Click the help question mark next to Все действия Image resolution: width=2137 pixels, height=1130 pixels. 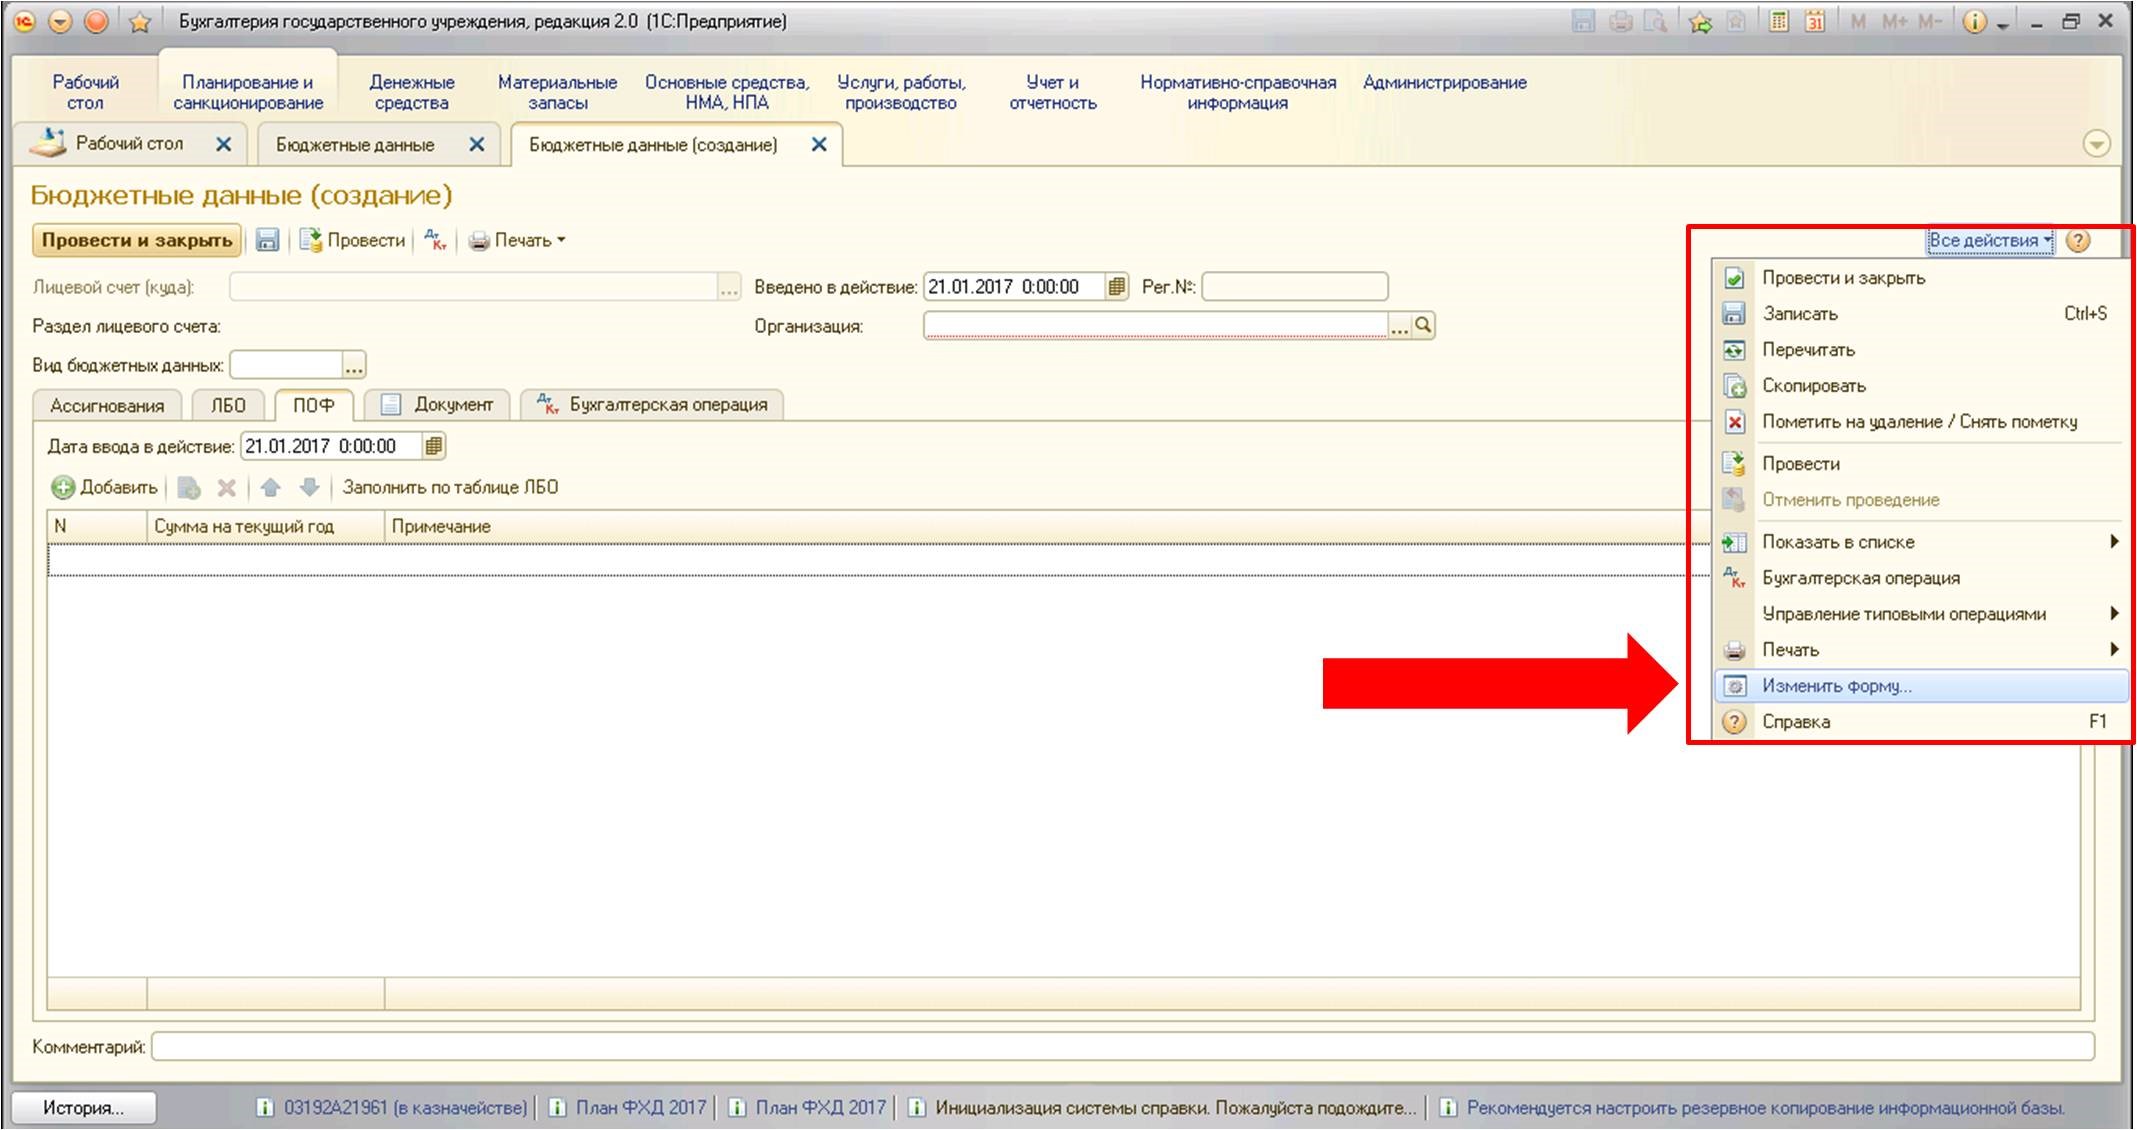click(2078, 240)
